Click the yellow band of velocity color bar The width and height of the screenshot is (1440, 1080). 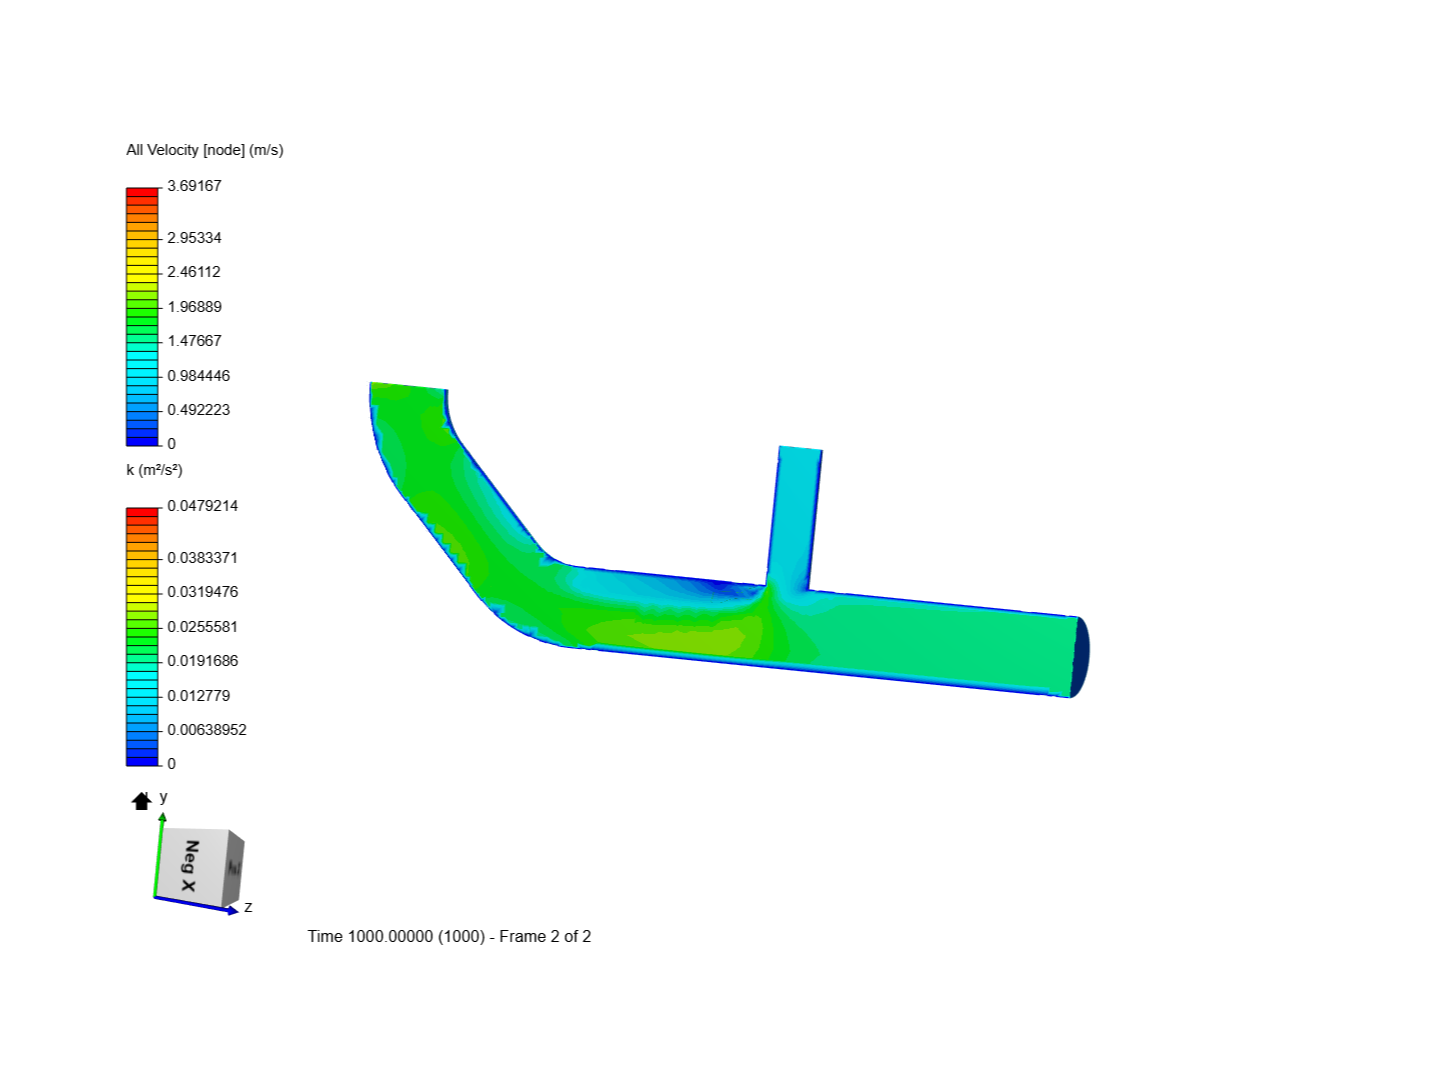[142, 268]
